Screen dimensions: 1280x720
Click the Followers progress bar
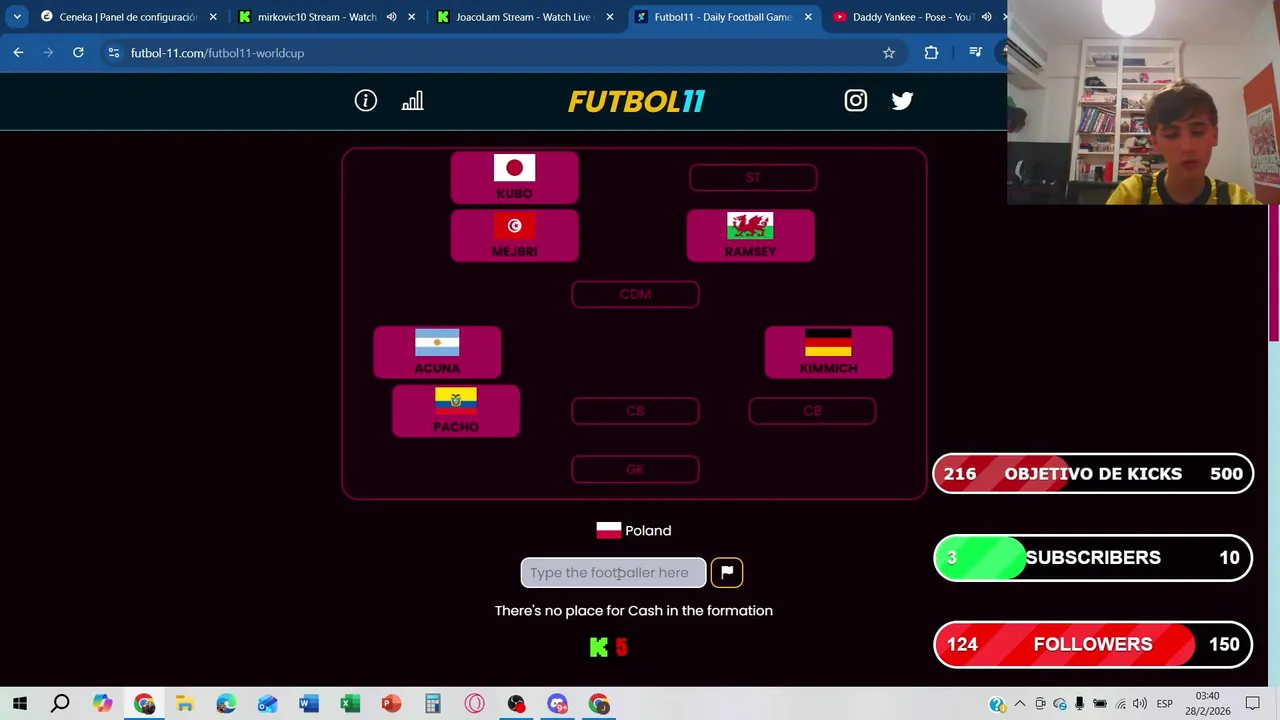click(1093, 645)
